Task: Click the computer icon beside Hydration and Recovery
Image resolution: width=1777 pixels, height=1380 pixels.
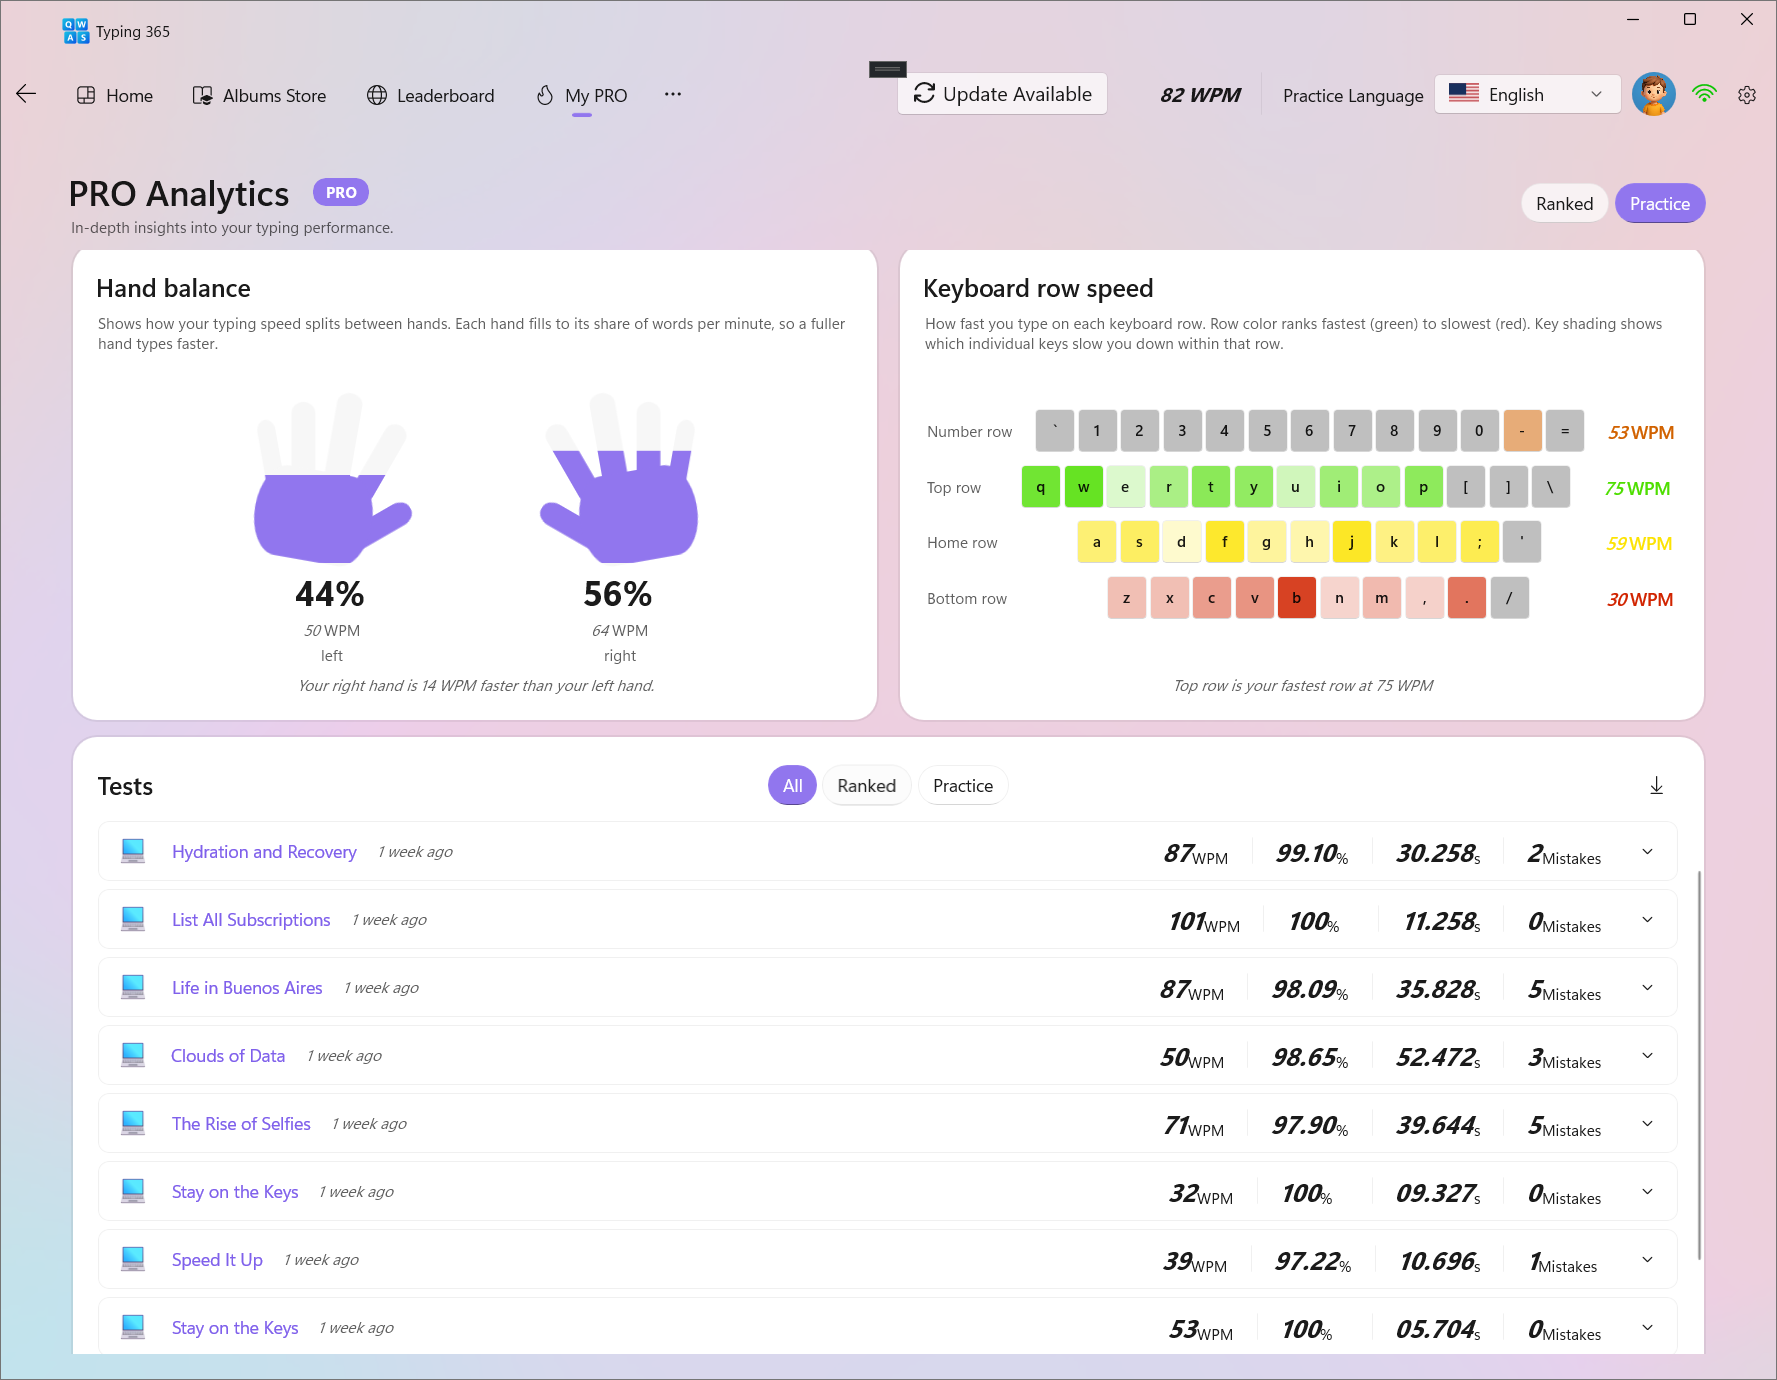Action: (x=133, y=851)
